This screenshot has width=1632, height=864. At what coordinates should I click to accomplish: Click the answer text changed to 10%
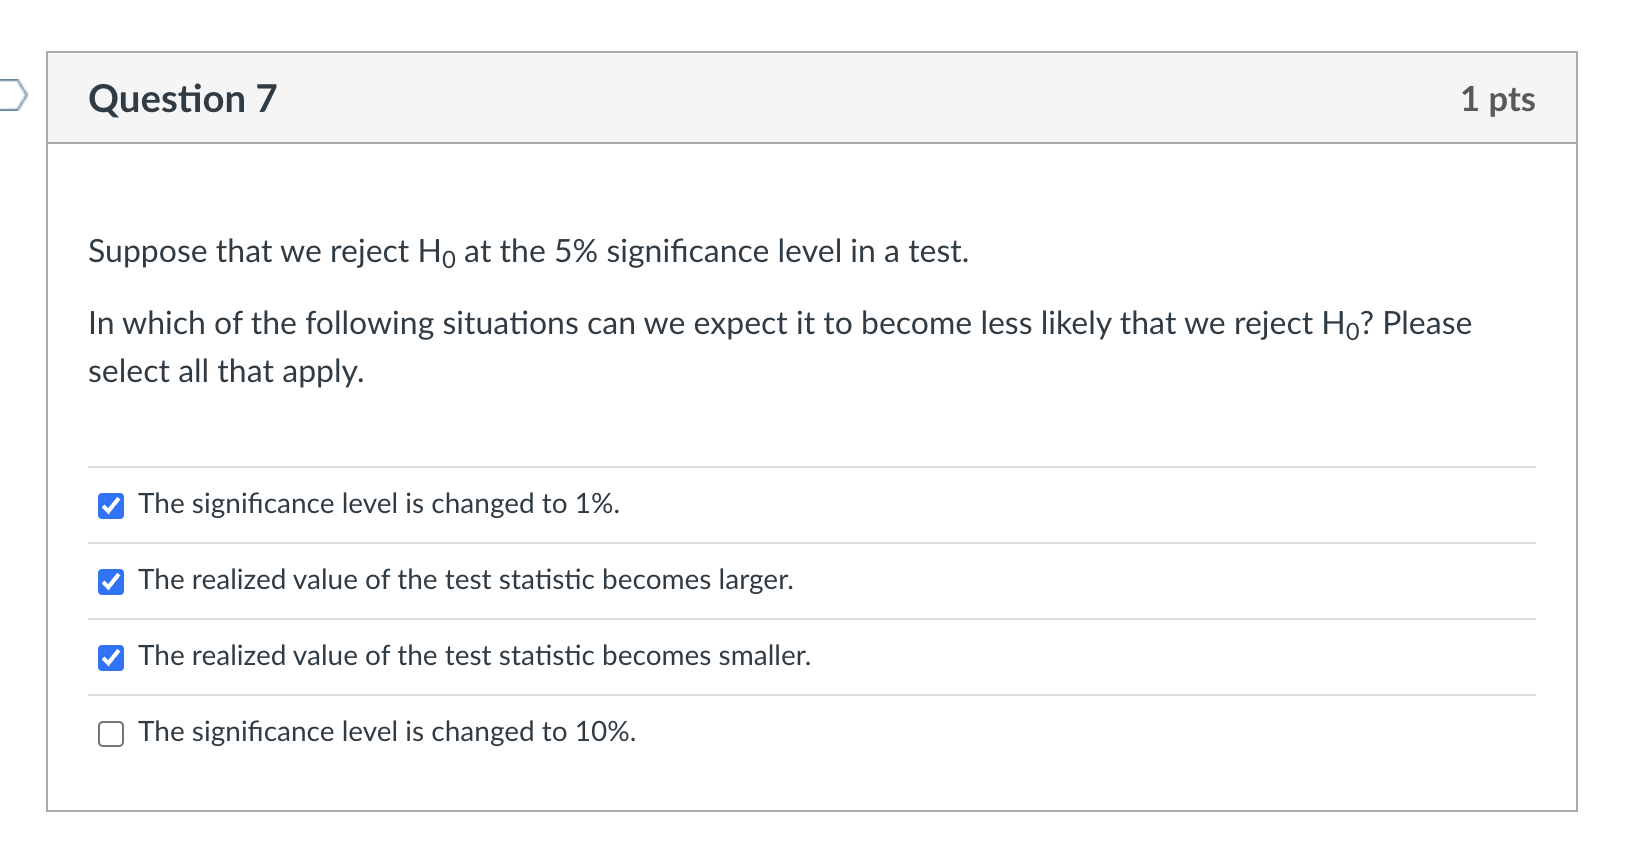pyautogui.click(x=386, y=732)
